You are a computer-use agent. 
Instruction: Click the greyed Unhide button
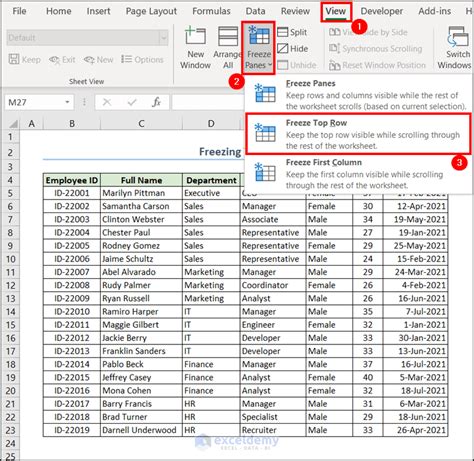tap(297, 65)
